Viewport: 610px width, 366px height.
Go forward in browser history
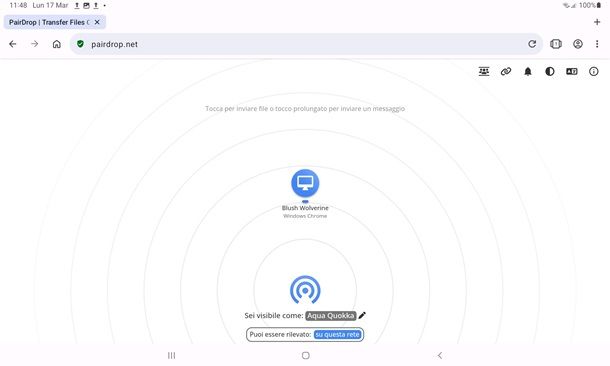[x=35, y=44]
